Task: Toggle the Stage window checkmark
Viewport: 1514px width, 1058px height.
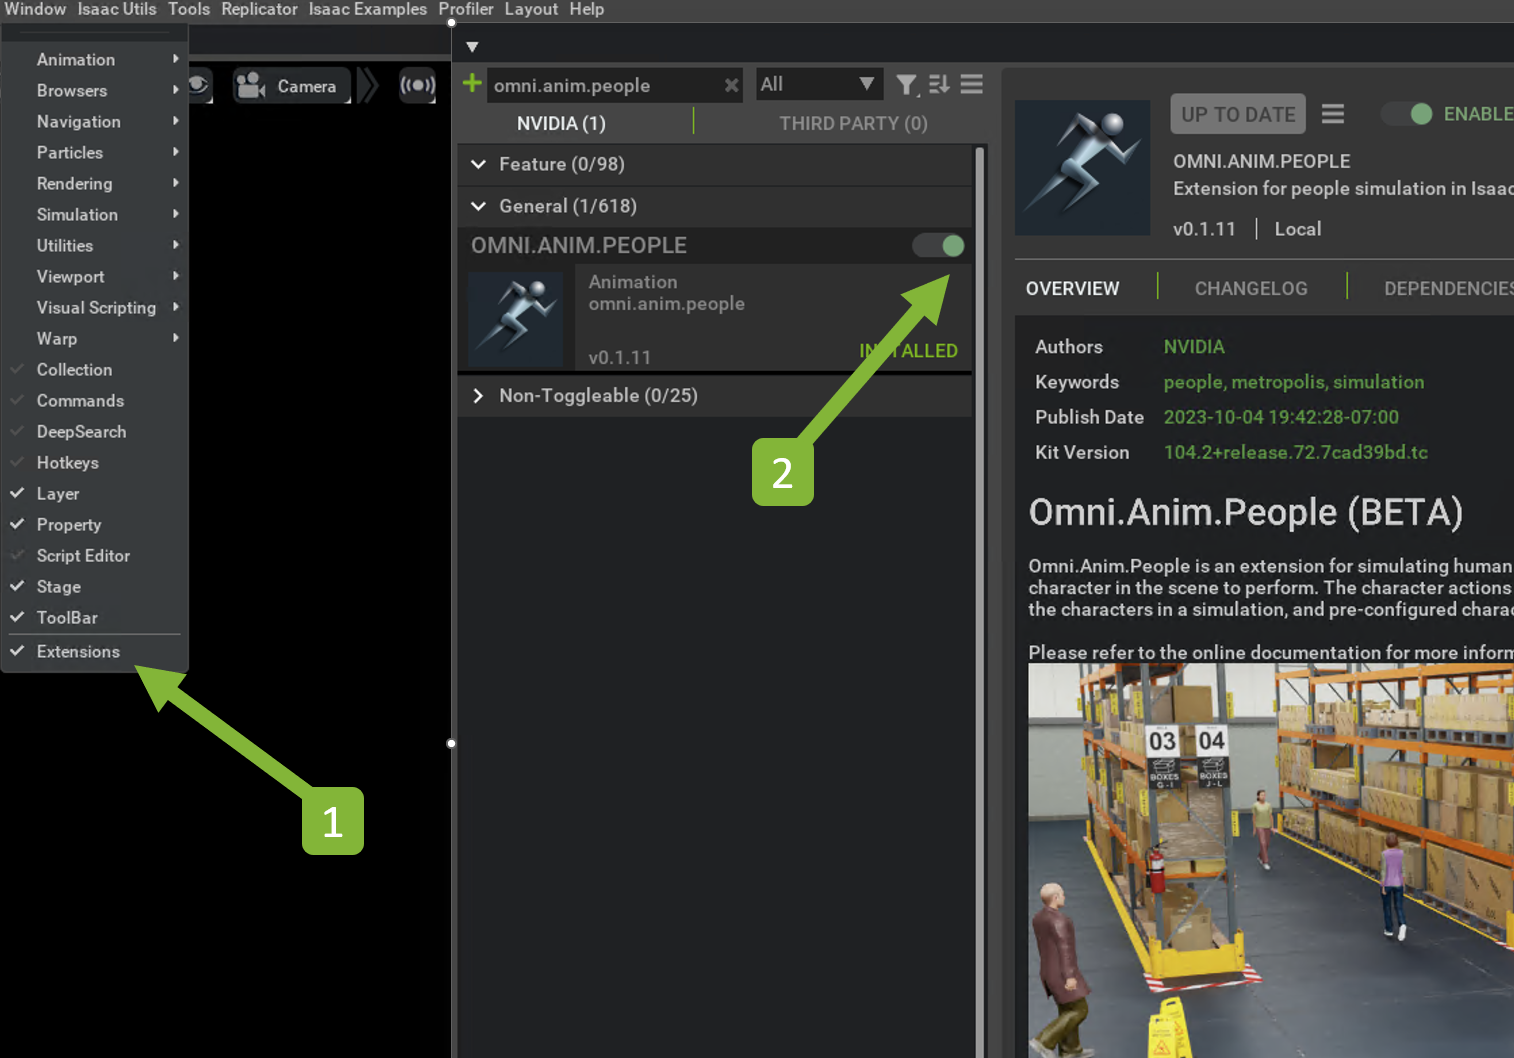Action: pos(94,587)
